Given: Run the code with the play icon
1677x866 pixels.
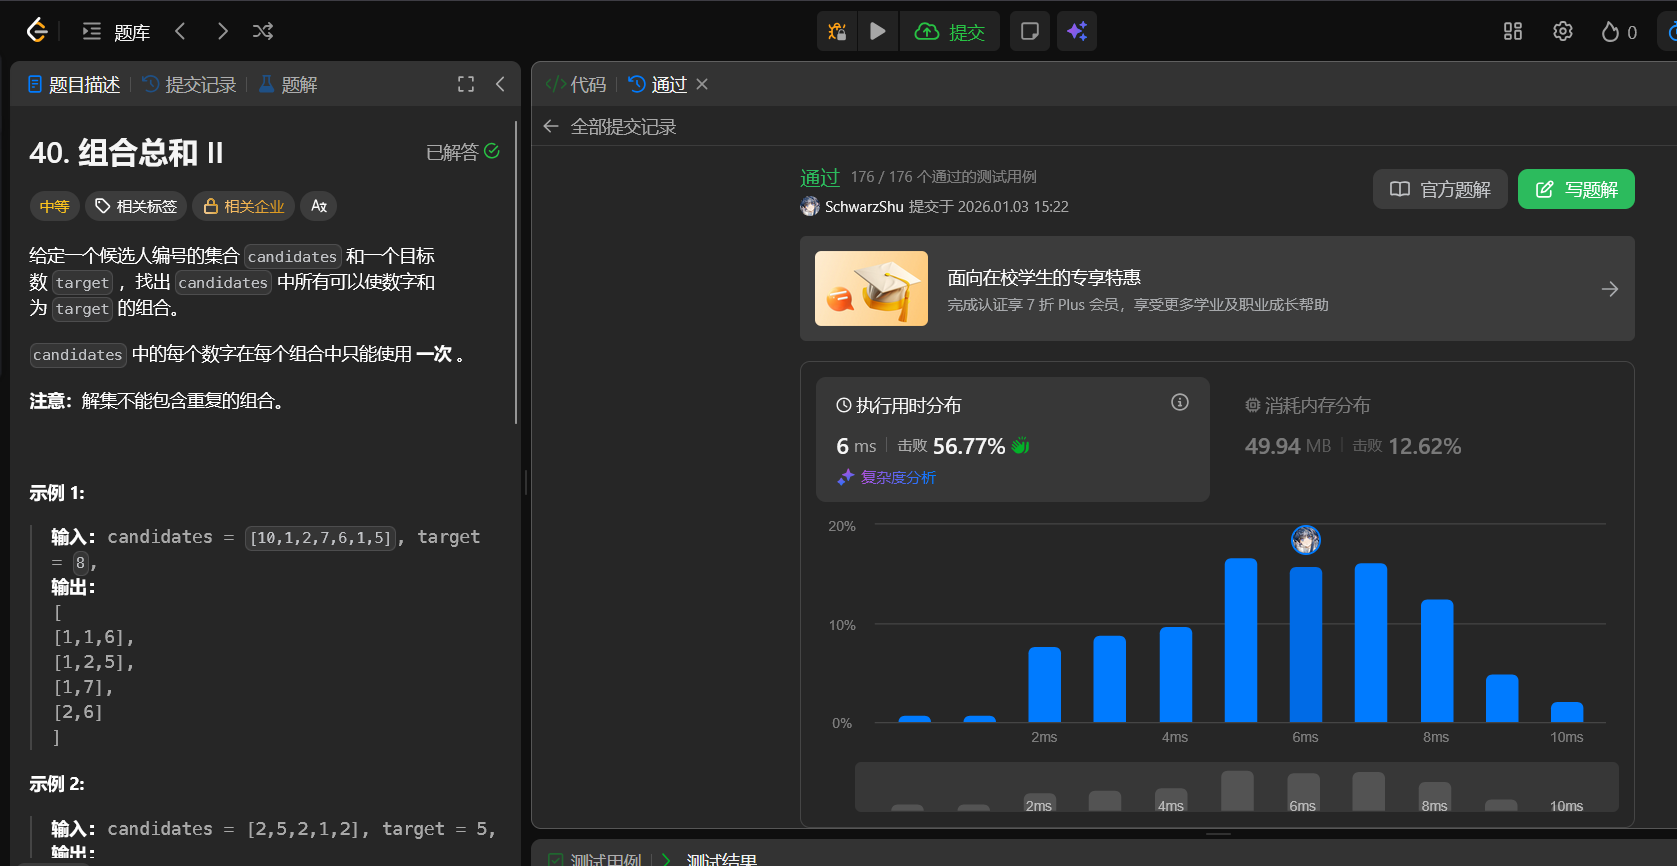Looking at the screenshot, I should pos(877,31).
